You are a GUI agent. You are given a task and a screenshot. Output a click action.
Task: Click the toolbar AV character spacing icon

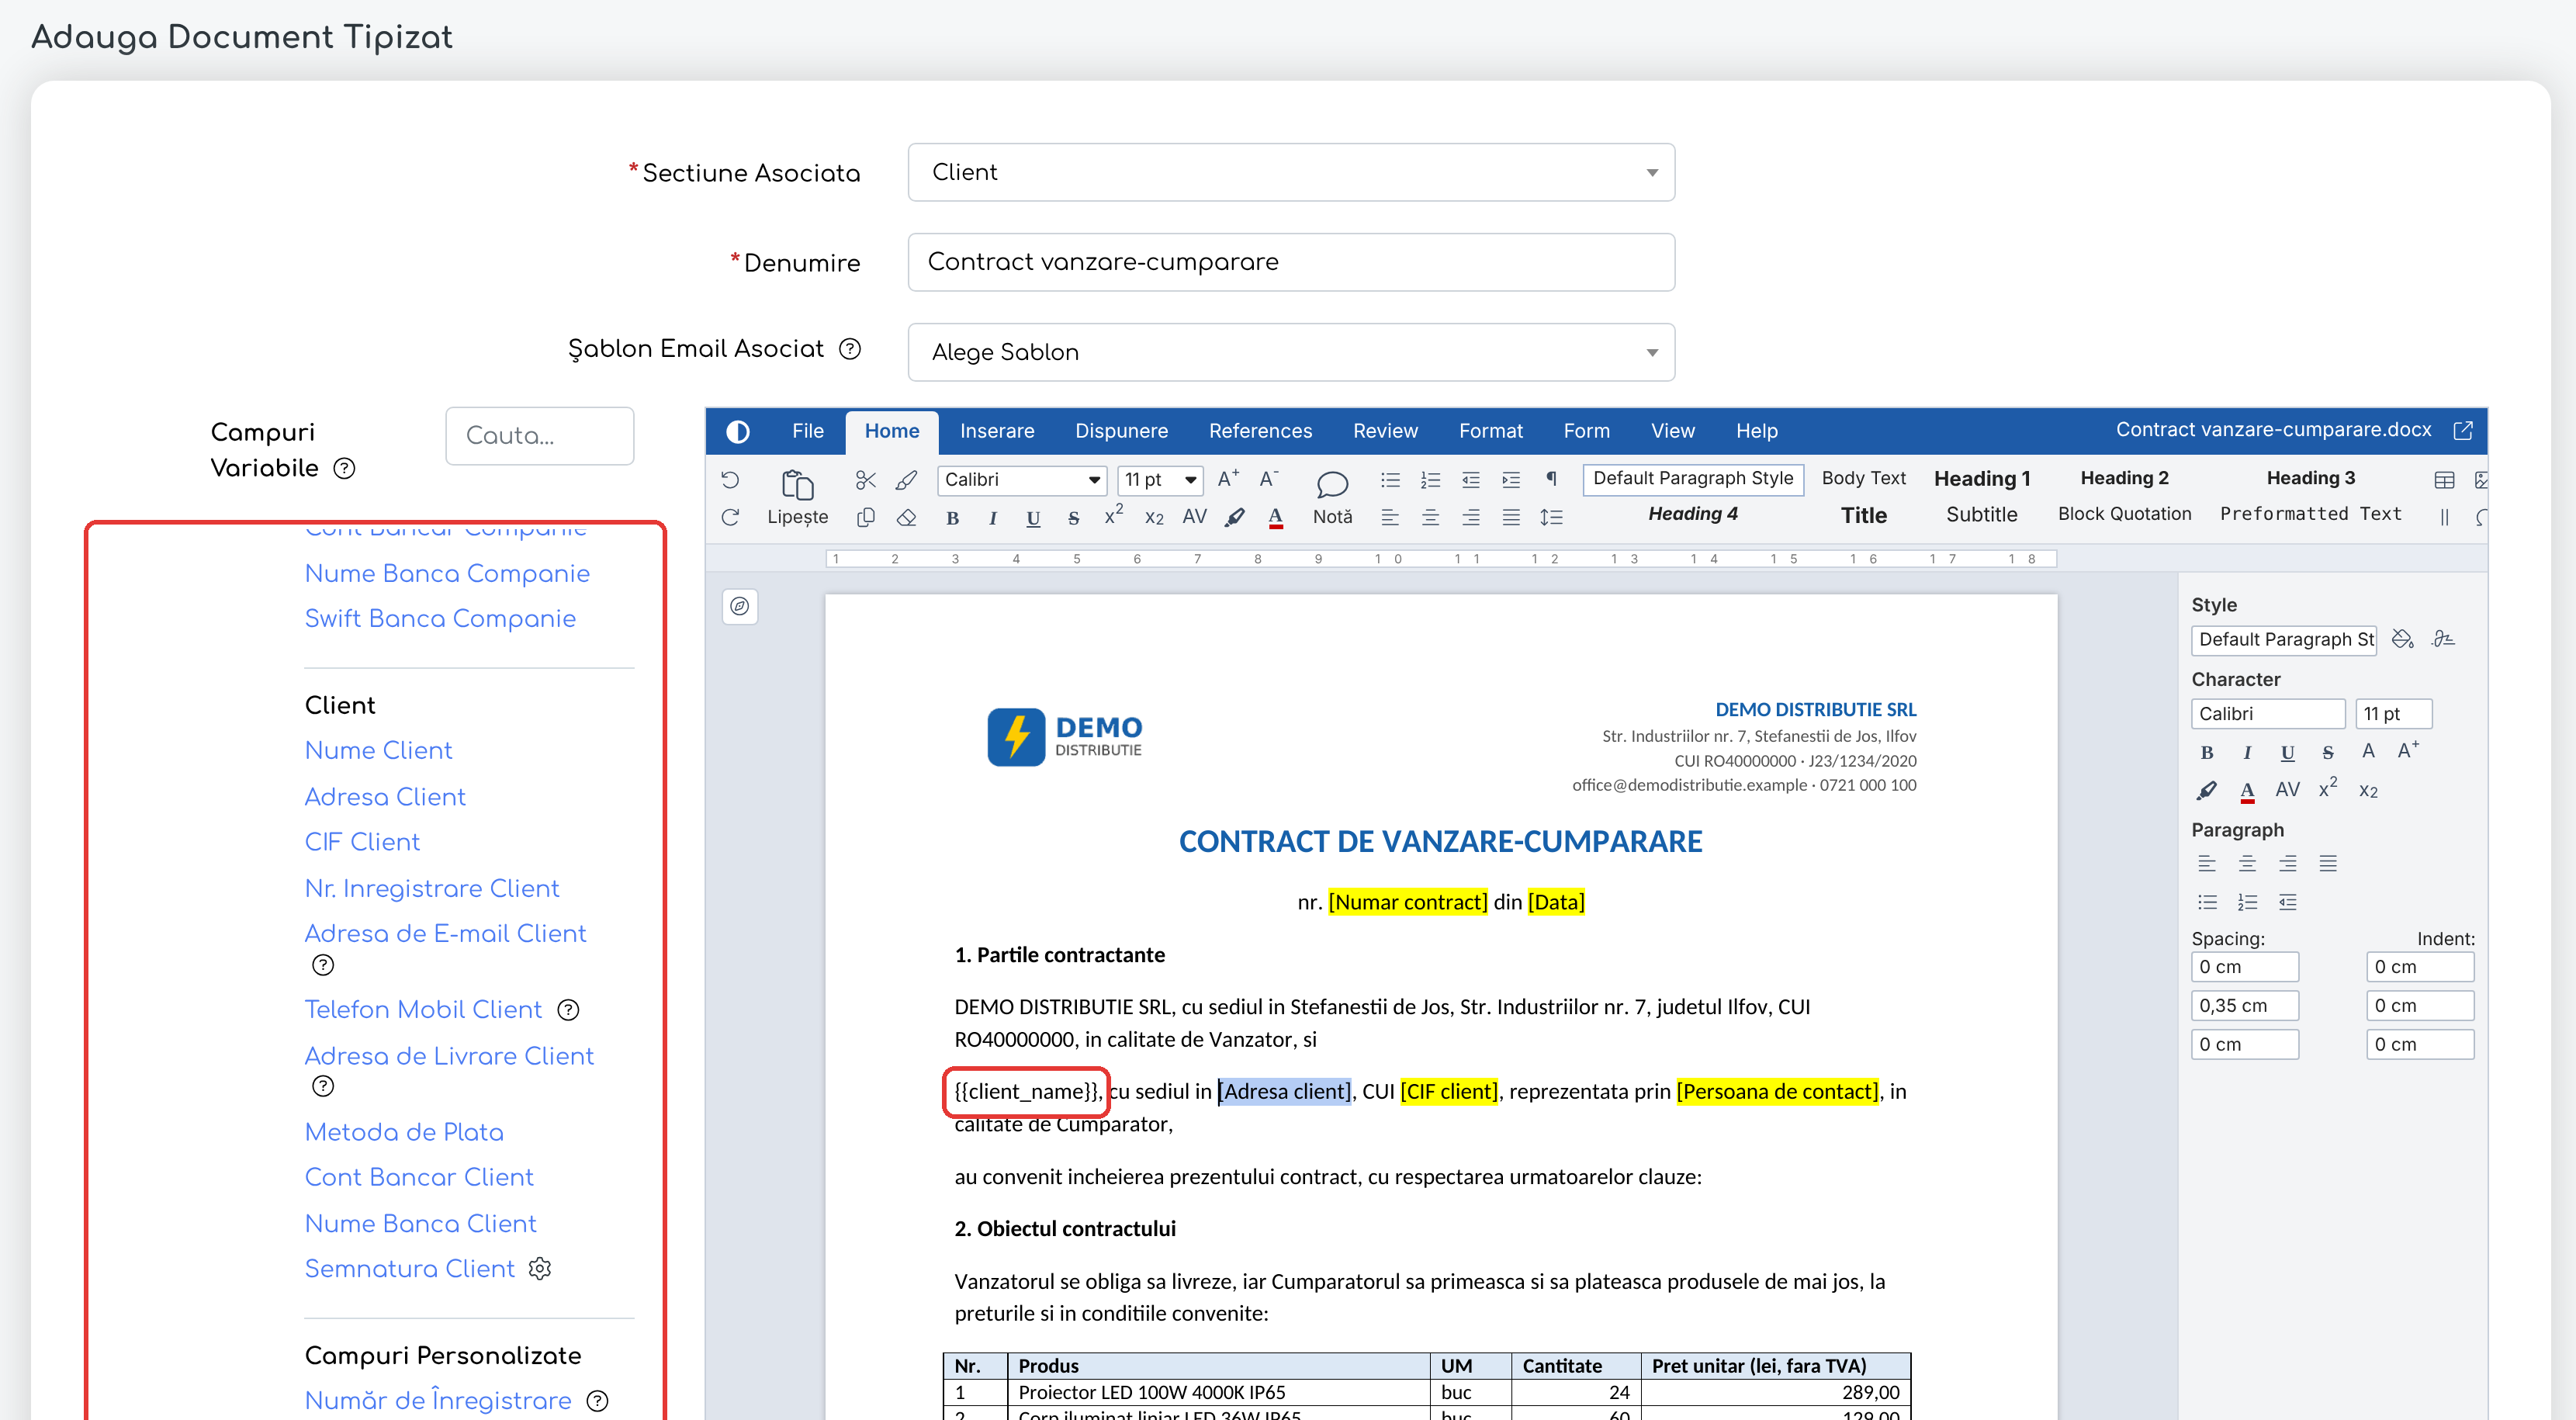(x=1194, y=517)
